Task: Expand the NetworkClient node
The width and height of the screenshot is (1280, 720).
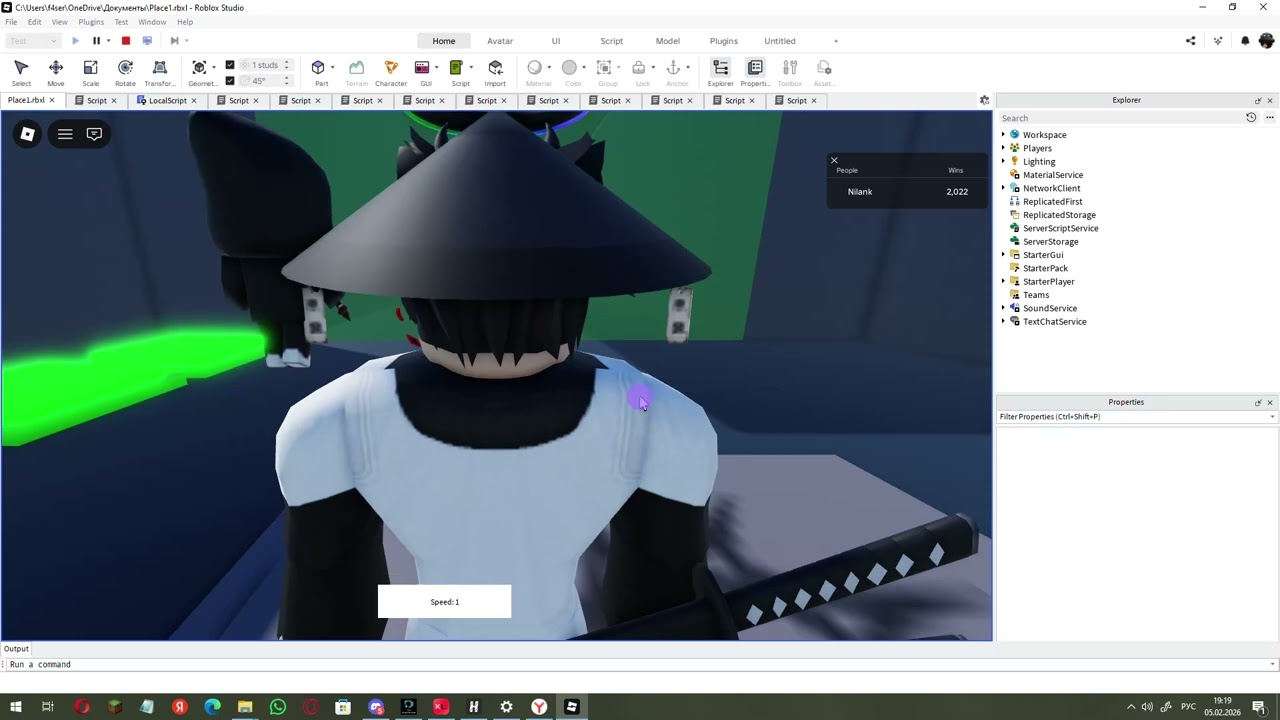Action: pyautogui.click(x=1003, y=188)
